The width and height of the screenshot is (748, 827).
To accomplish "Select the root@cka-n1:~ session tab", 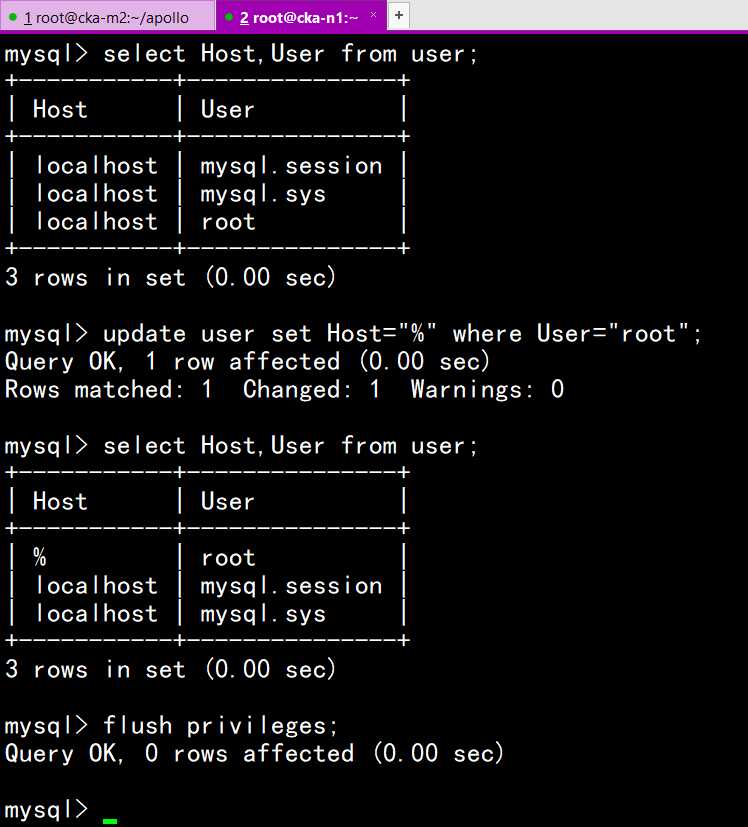I will click(x=299, y=18).
